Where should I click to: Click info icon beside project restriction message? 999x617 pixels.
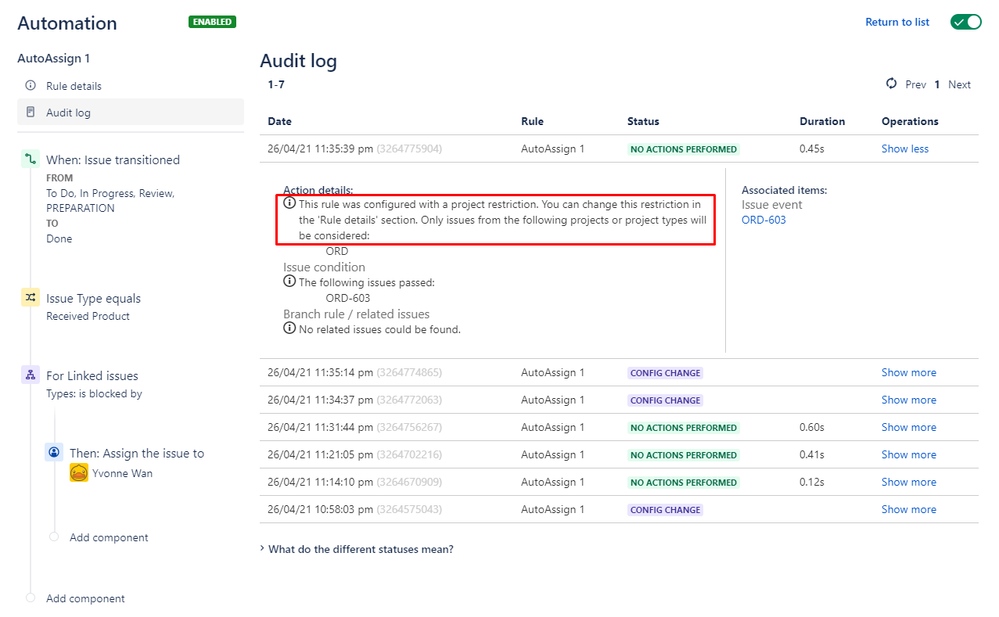click(x=289, y=203)
